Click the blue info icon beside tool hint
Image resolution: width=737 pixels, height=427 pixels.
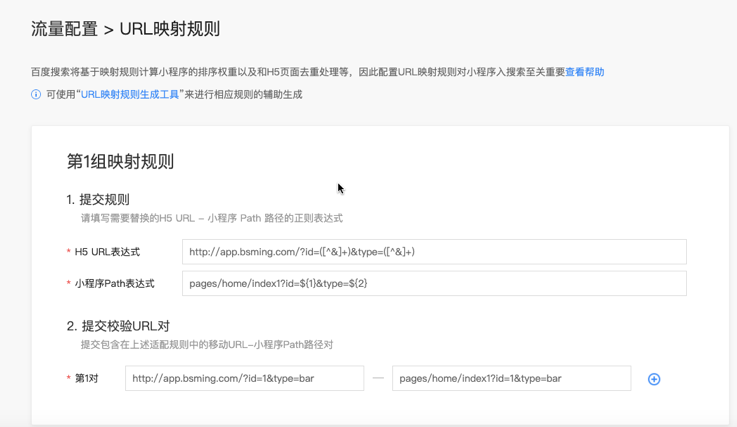[36, 95]
